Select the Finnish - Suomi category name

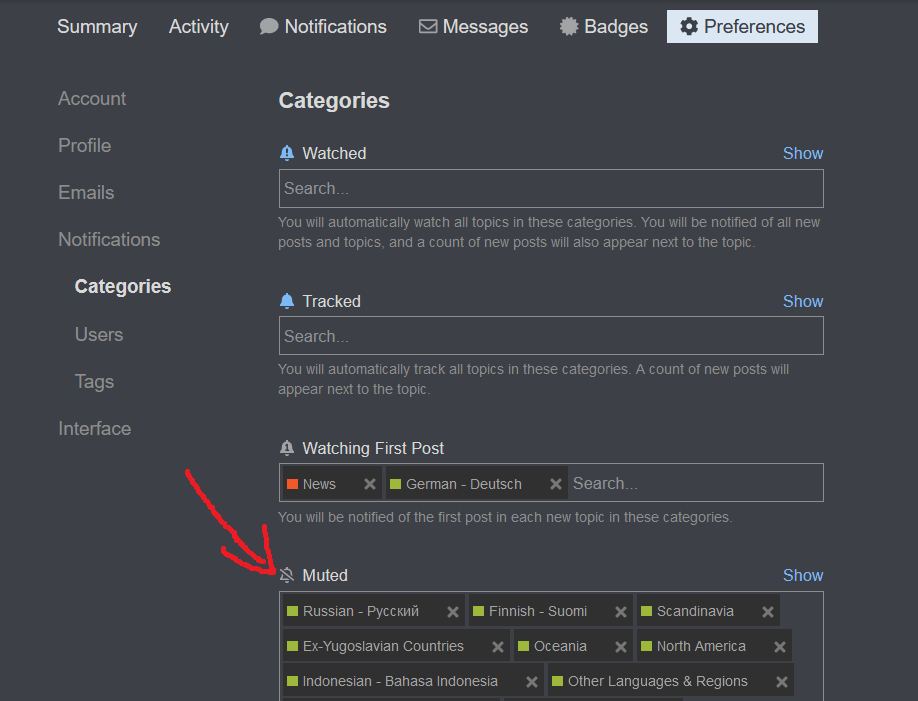[538, 611]
